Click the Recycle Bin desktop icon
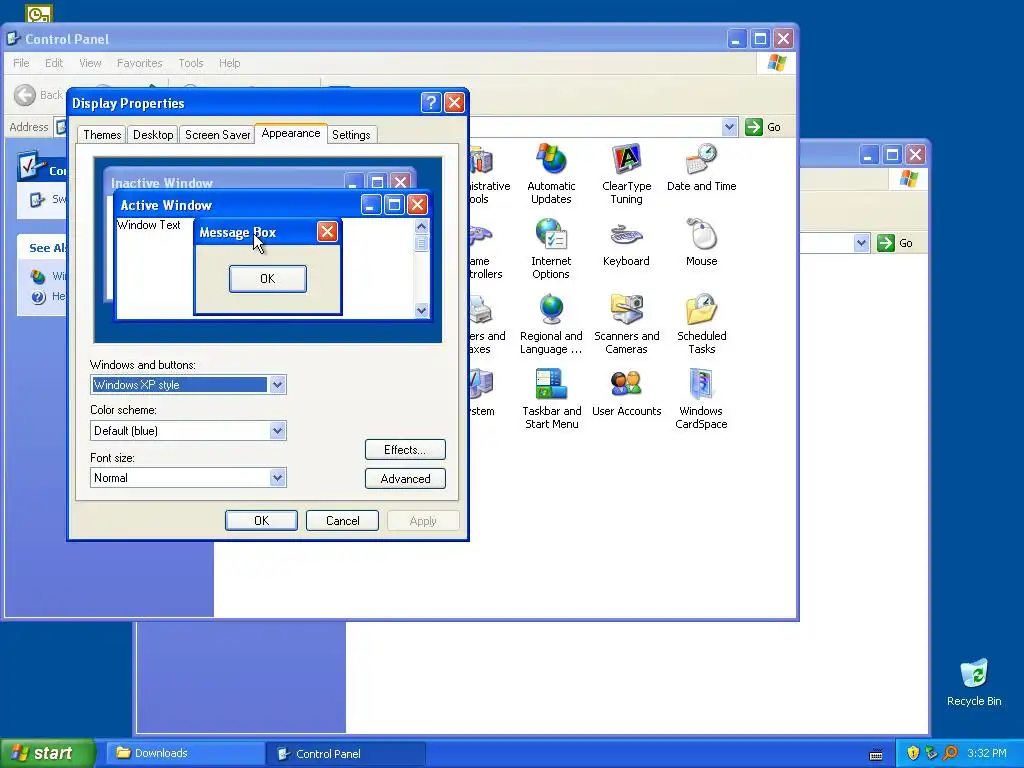Image resolution: width=1024 pixels, height=768 pixels. click(974, 682)
